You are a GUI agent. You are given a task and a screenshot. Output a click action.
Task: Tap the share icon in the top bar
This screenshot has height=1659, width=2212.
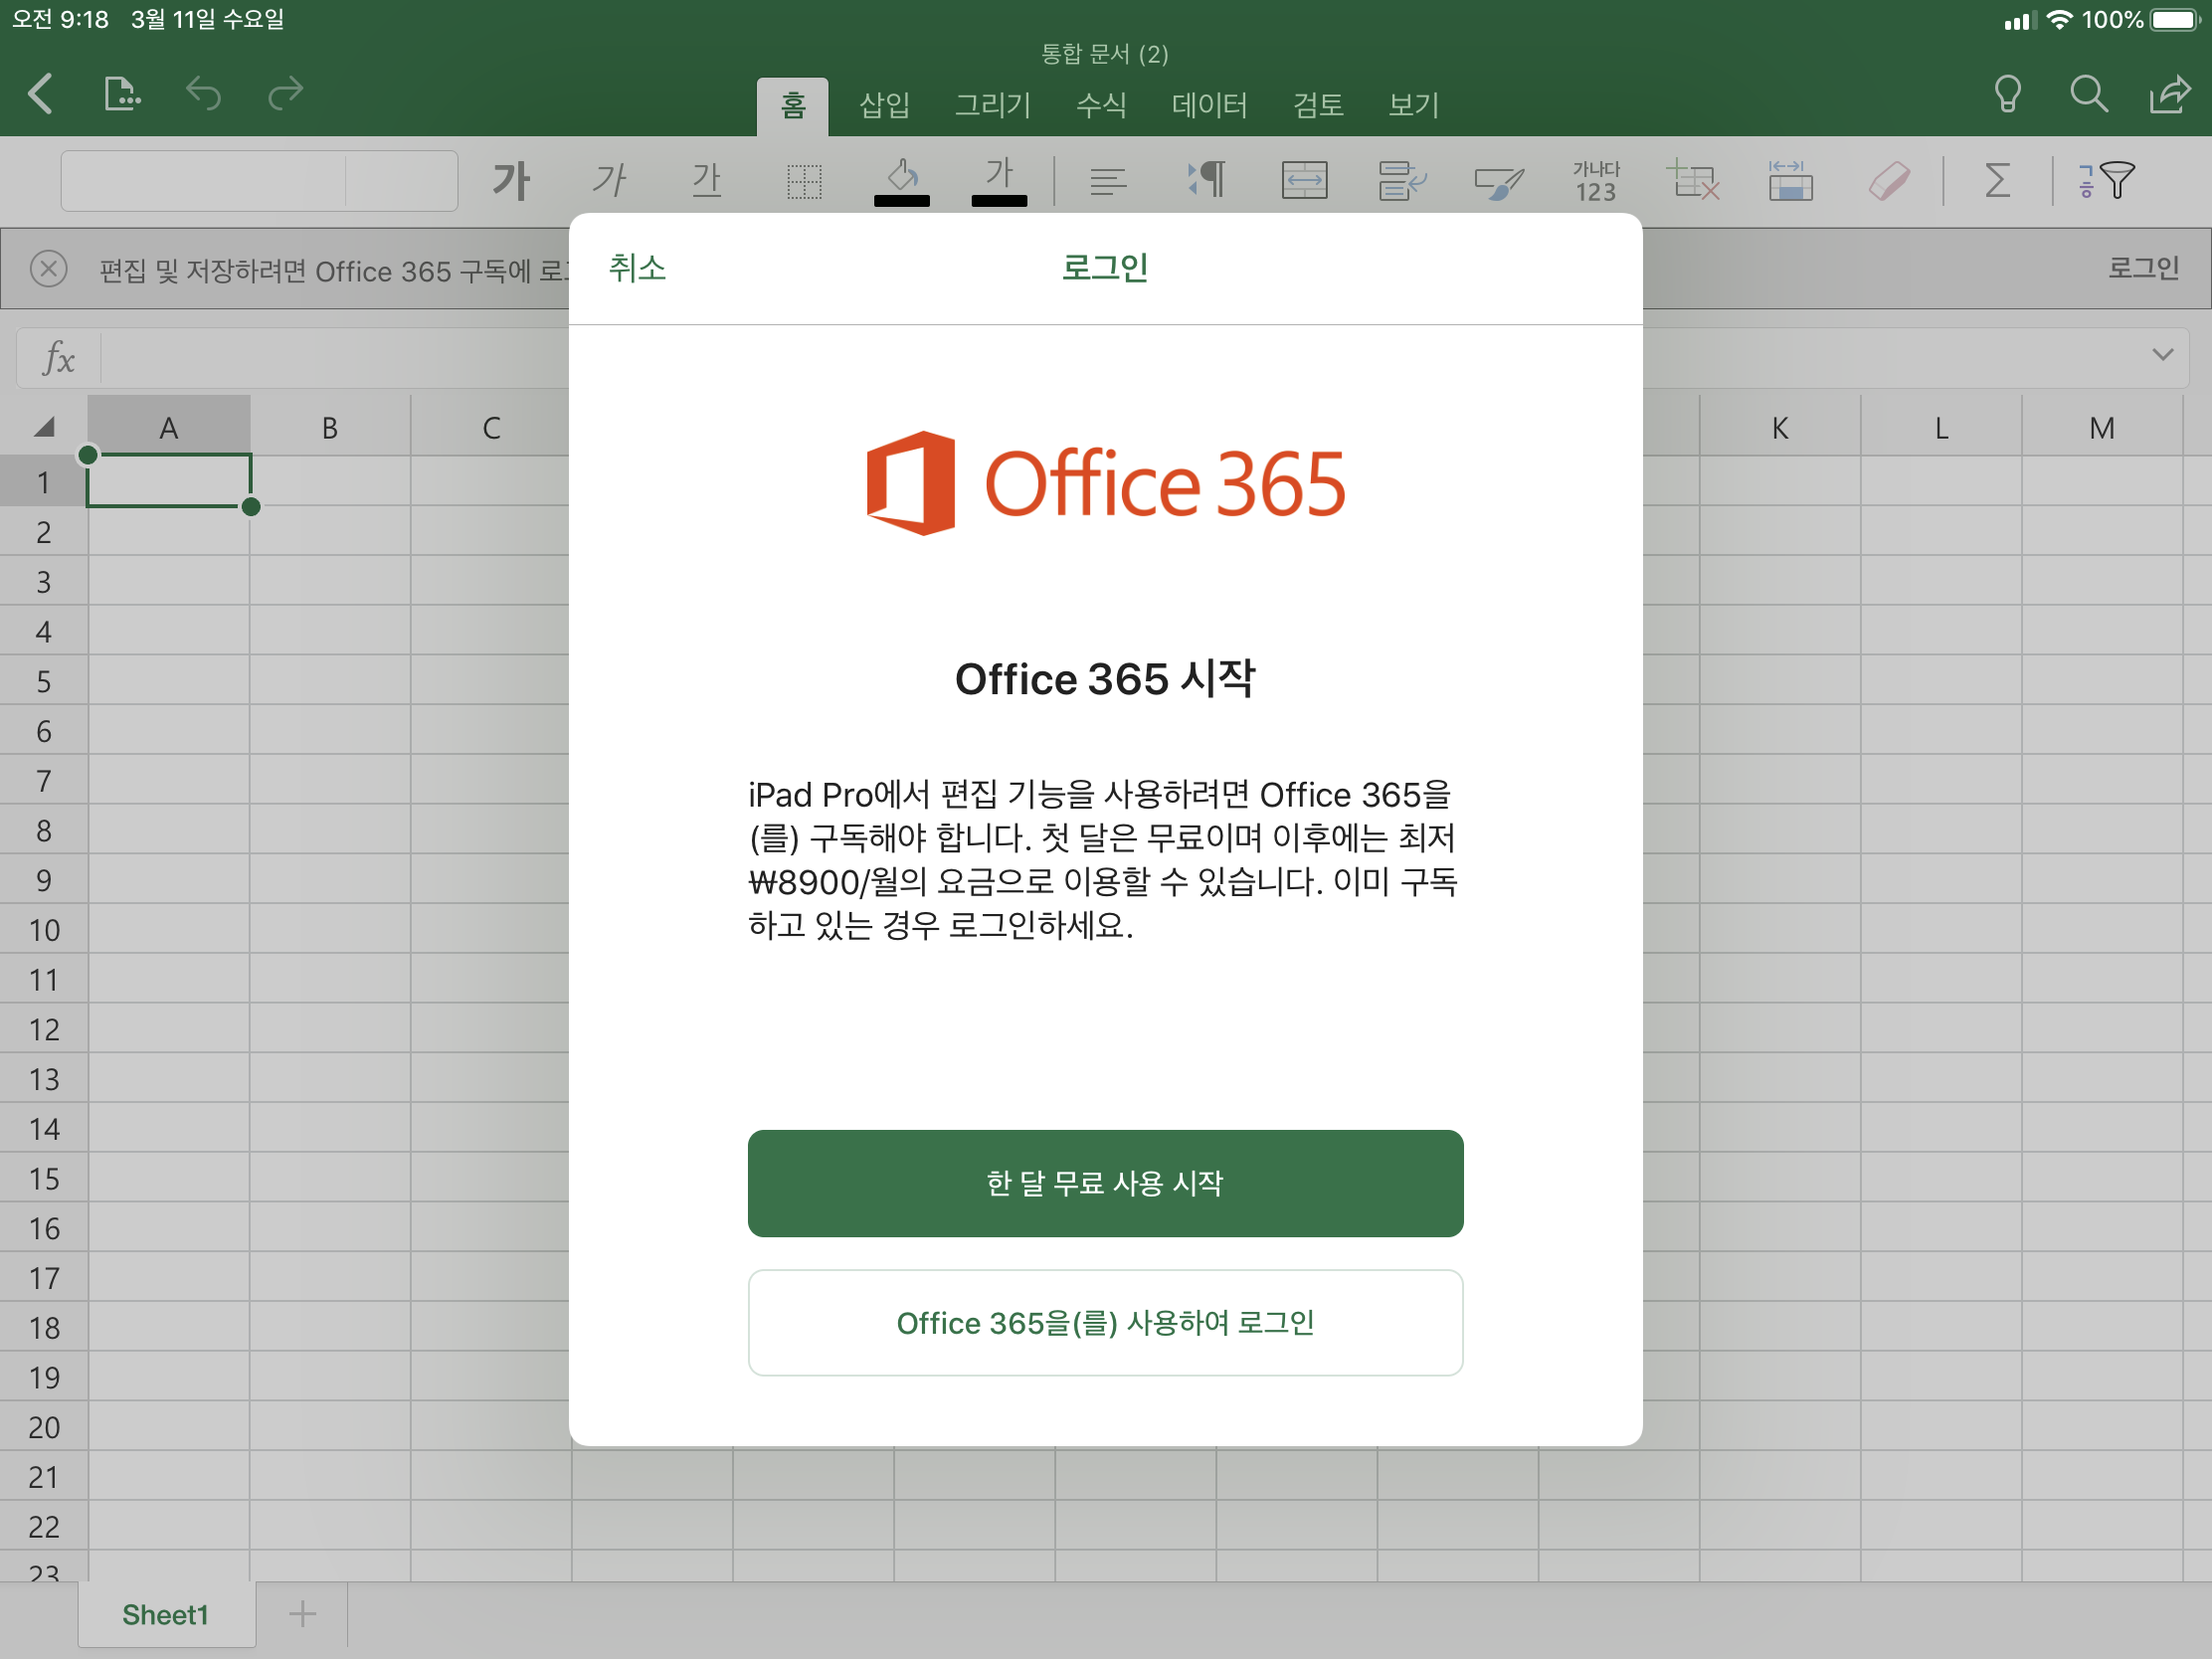coord(2169,95)
